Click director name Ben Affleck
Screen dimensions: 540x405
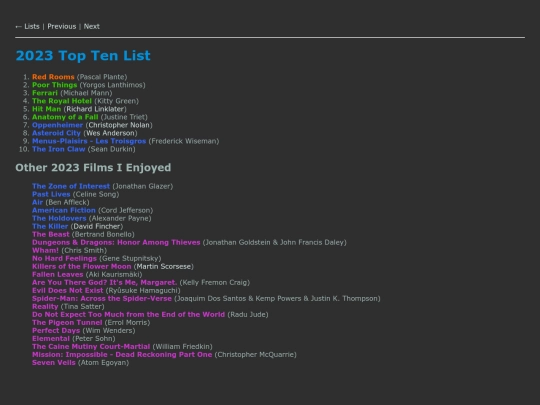(68, 202)
